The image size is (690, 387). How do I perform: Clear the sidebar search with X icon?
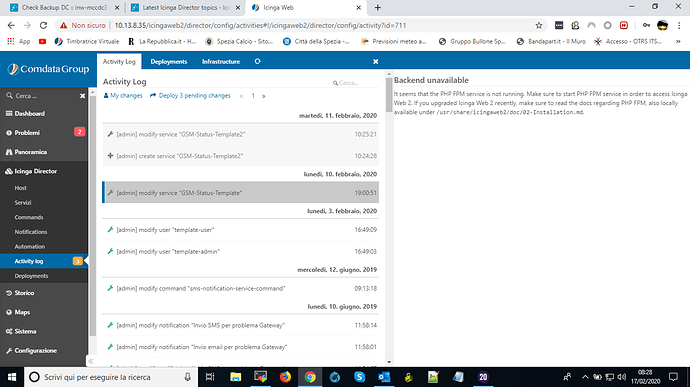click(82, 96)
